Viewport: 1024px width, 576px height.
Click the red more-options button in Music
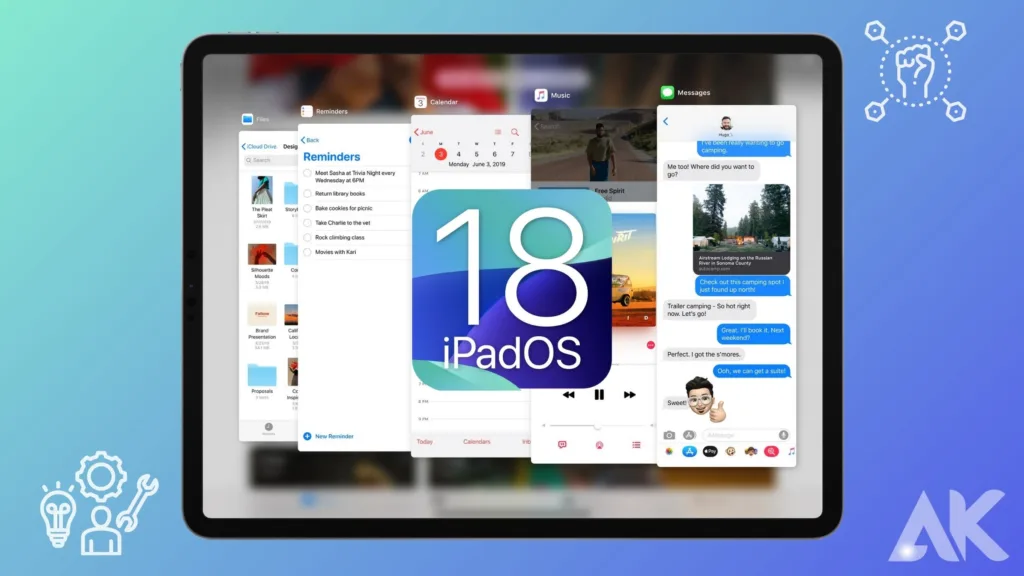[x=650, y=345]
